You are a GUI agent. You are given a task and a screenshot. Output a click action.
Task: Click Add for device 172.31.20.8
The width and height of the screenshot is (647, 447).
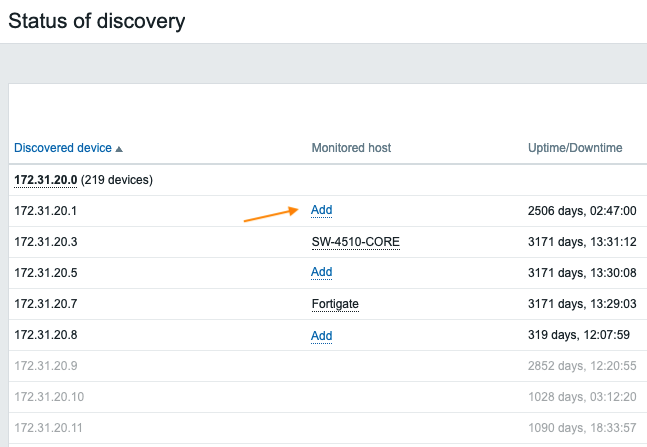point(321,336)
